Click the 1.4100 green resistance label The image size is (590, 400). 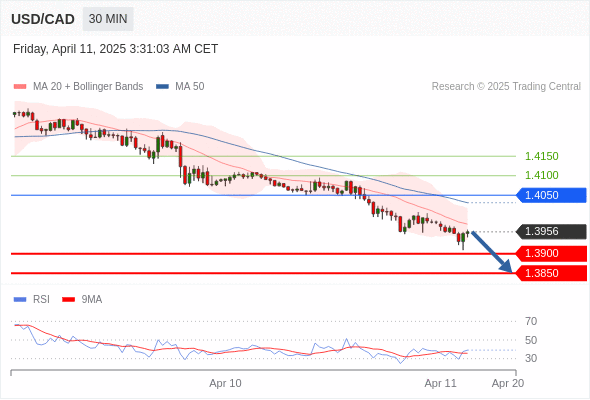pyautogui.click(x=541, y=175)
